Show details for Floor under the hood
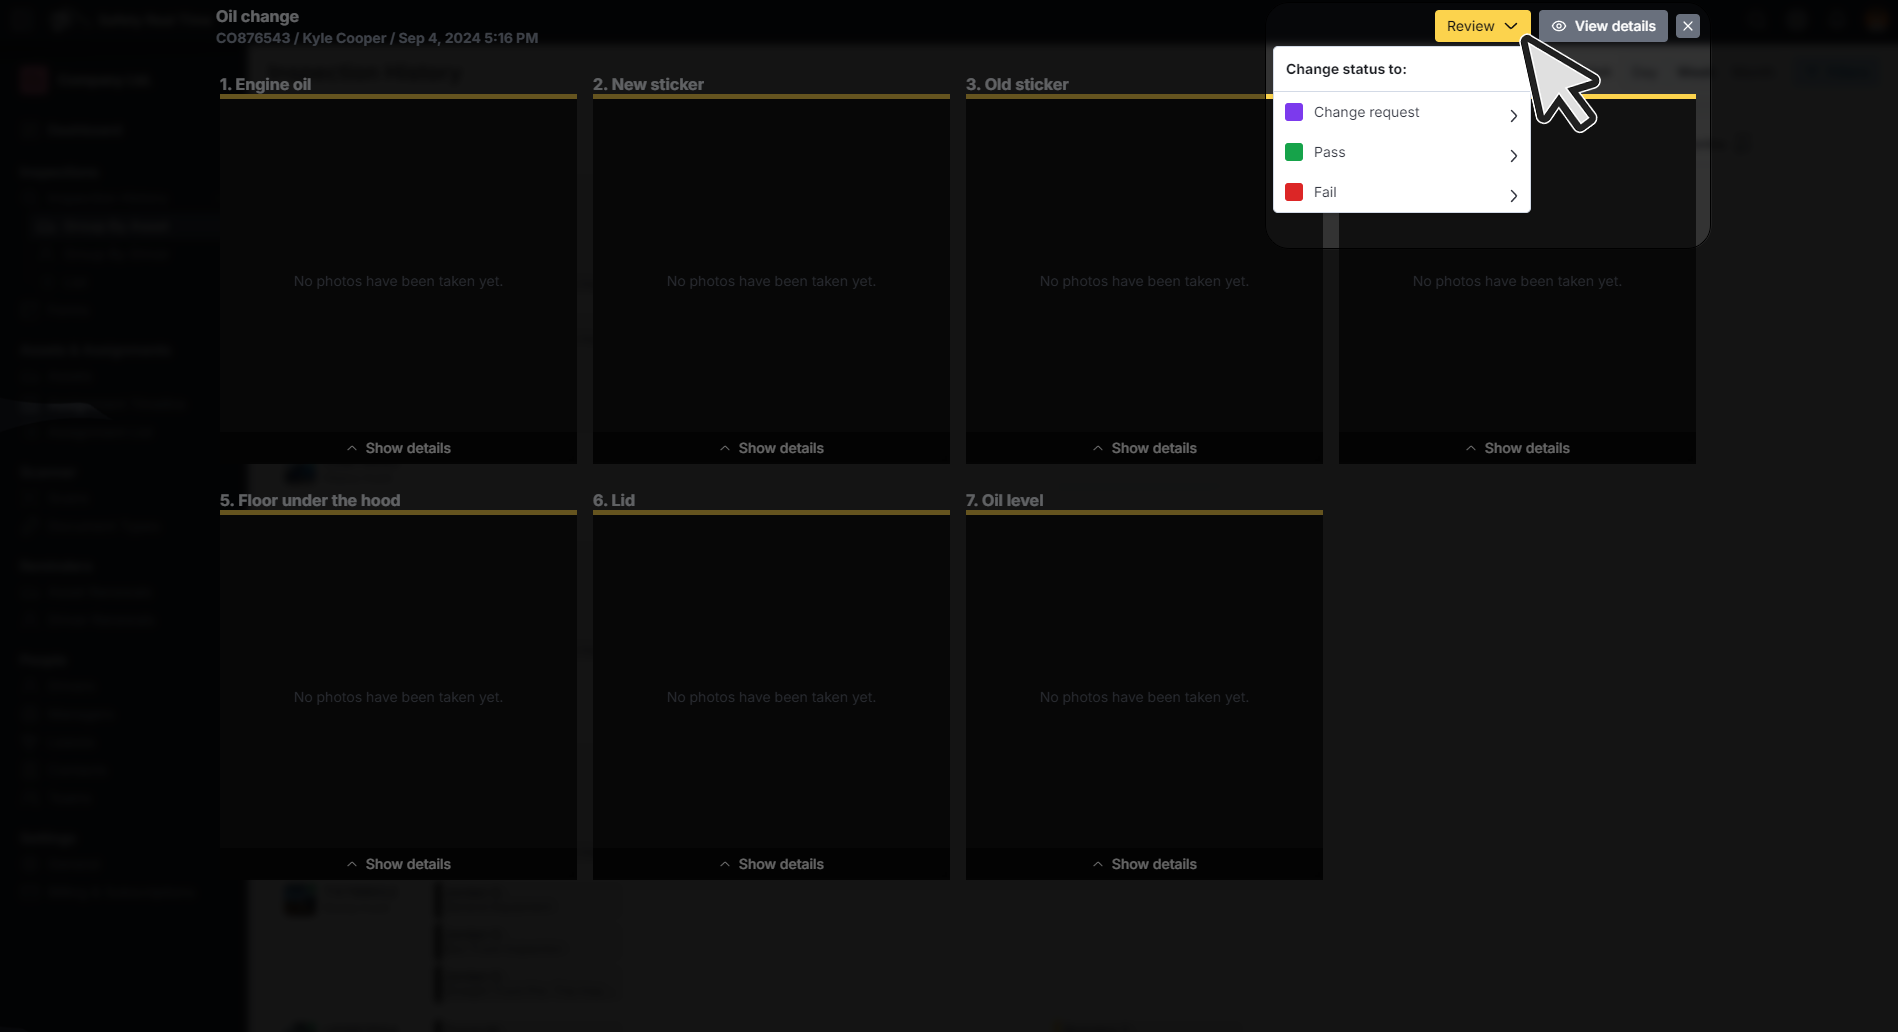The image size is (1898, 1032). click(398, 864)
